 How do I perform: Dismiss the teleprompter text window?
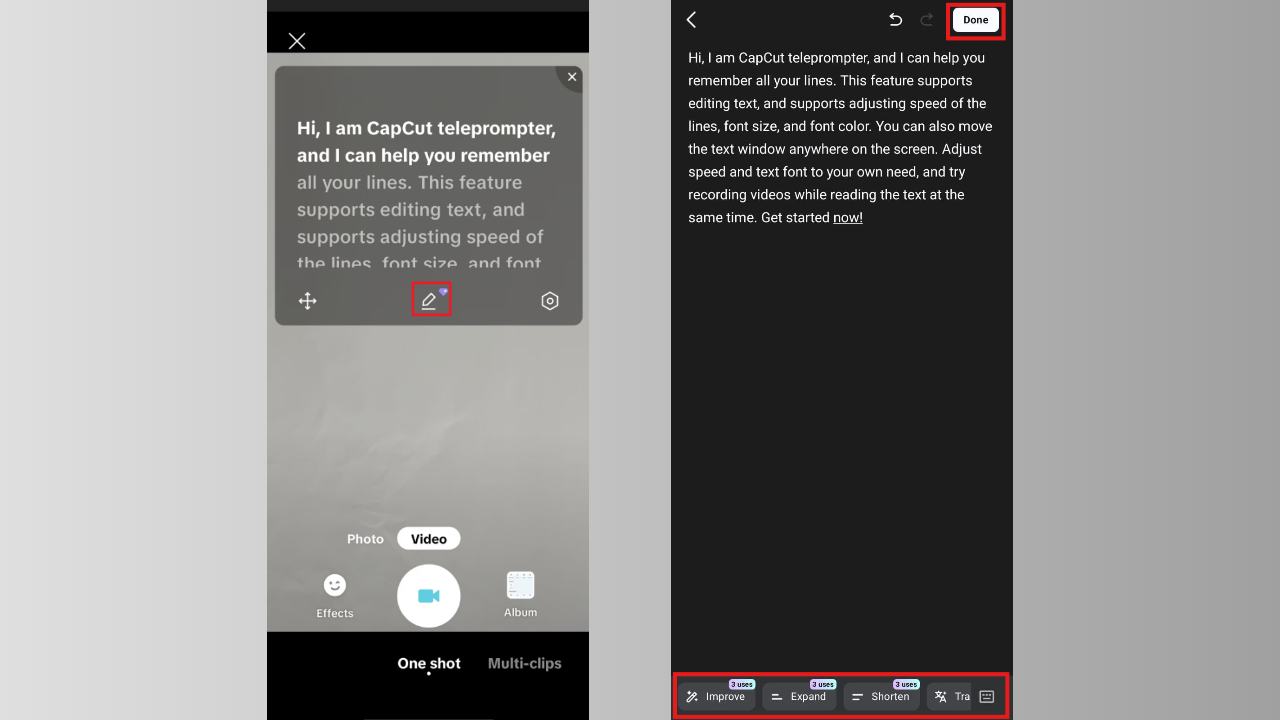[x=572, y=77]
